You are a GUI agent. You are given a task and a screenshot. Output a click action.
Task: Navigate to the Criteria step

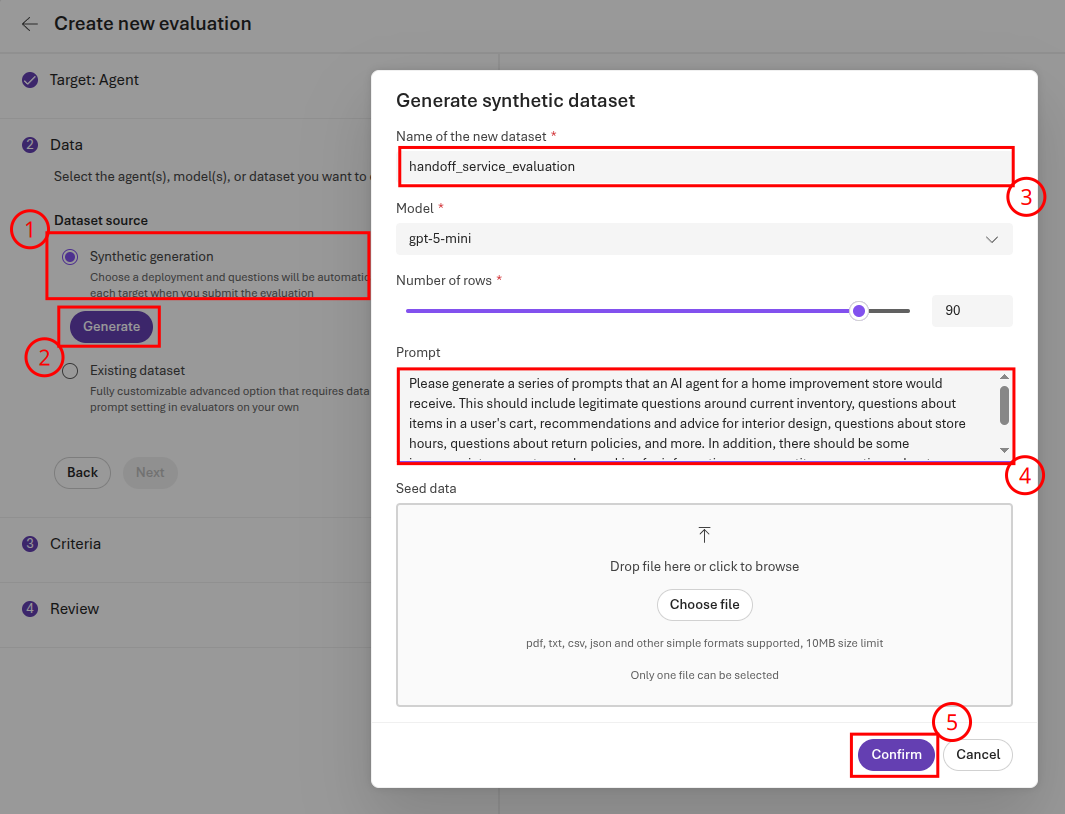click(75, 543)
